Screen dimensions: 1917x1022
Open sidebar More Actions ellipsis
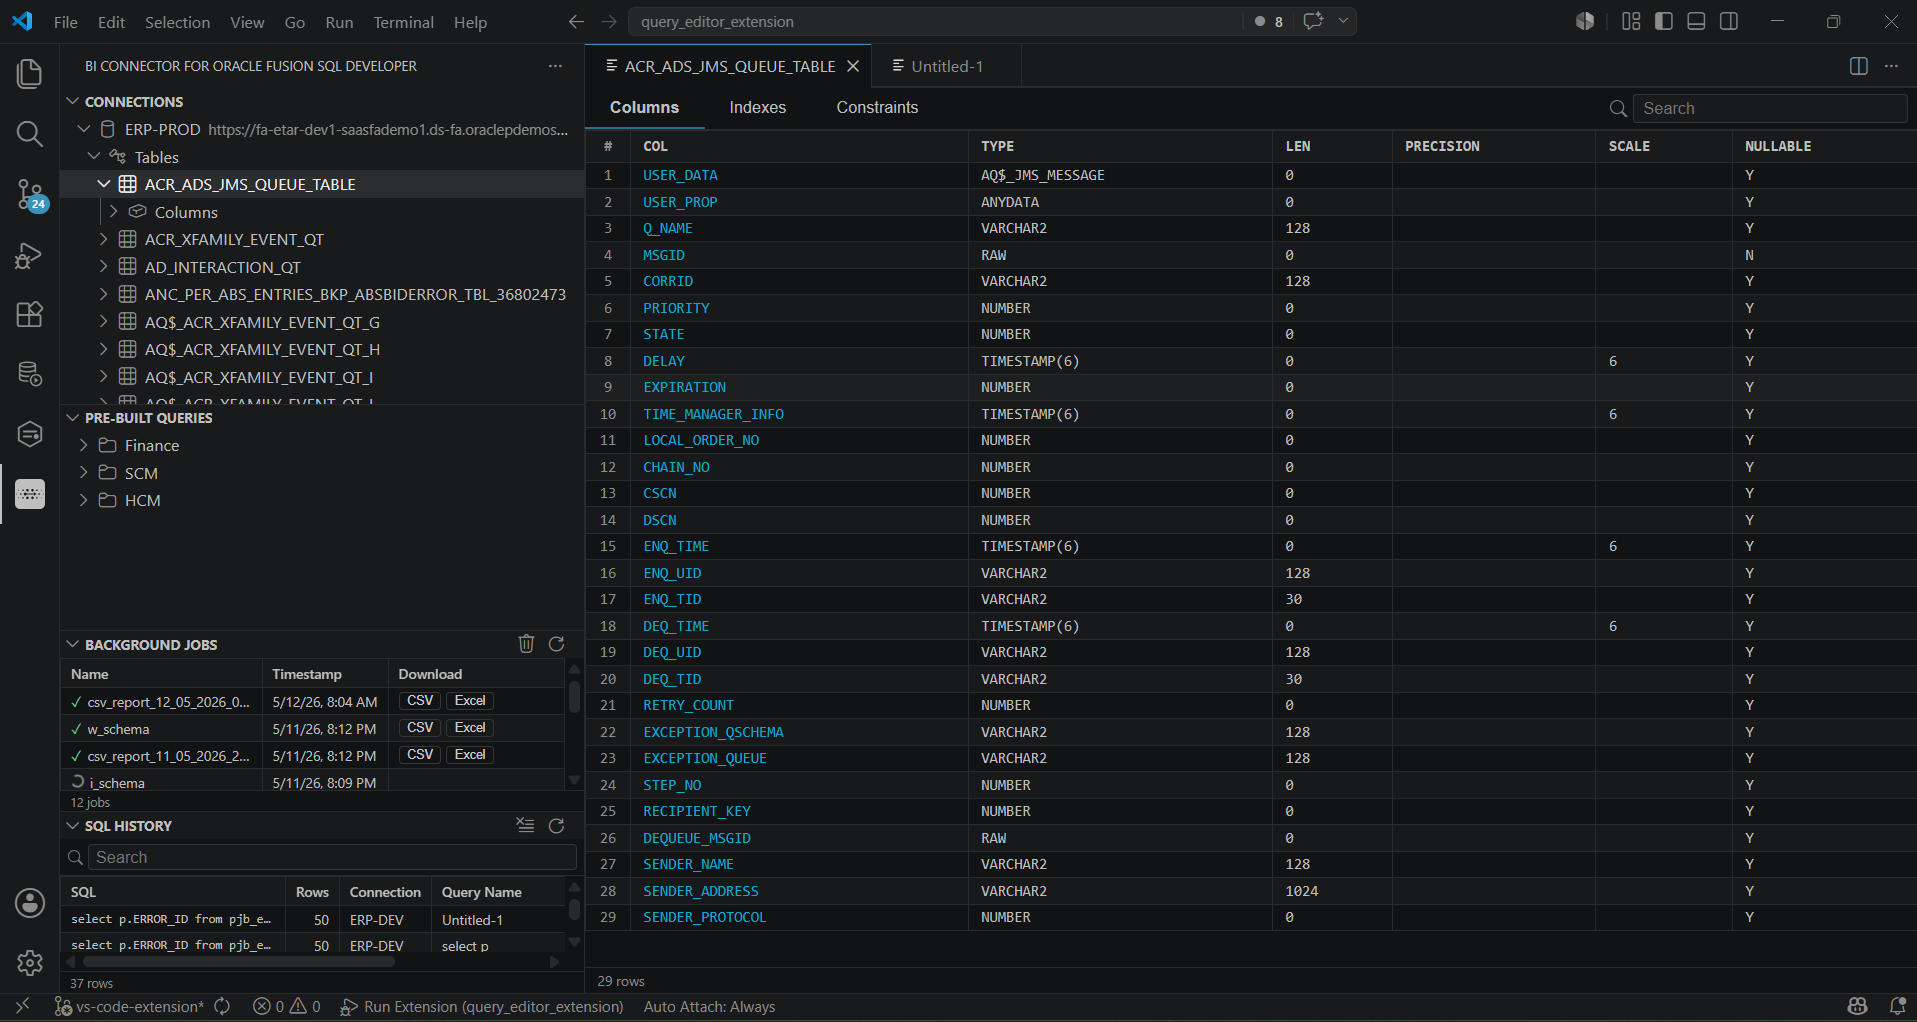[x=555, y=66]
